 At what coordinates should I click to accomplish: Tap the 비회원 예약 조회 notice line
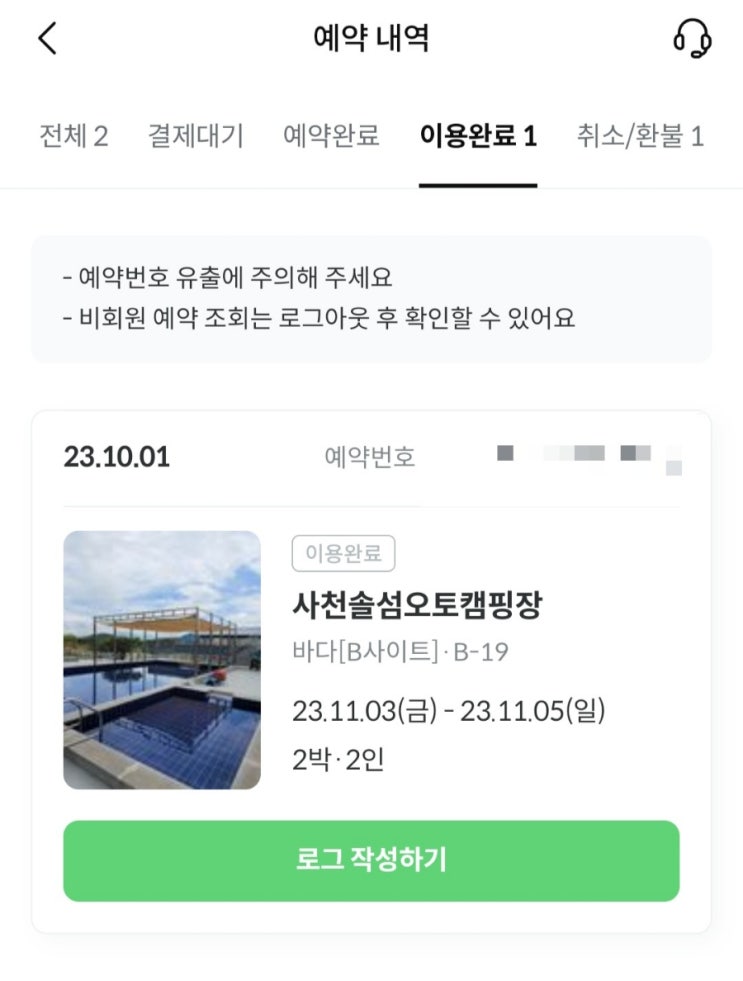click(318, 319)
